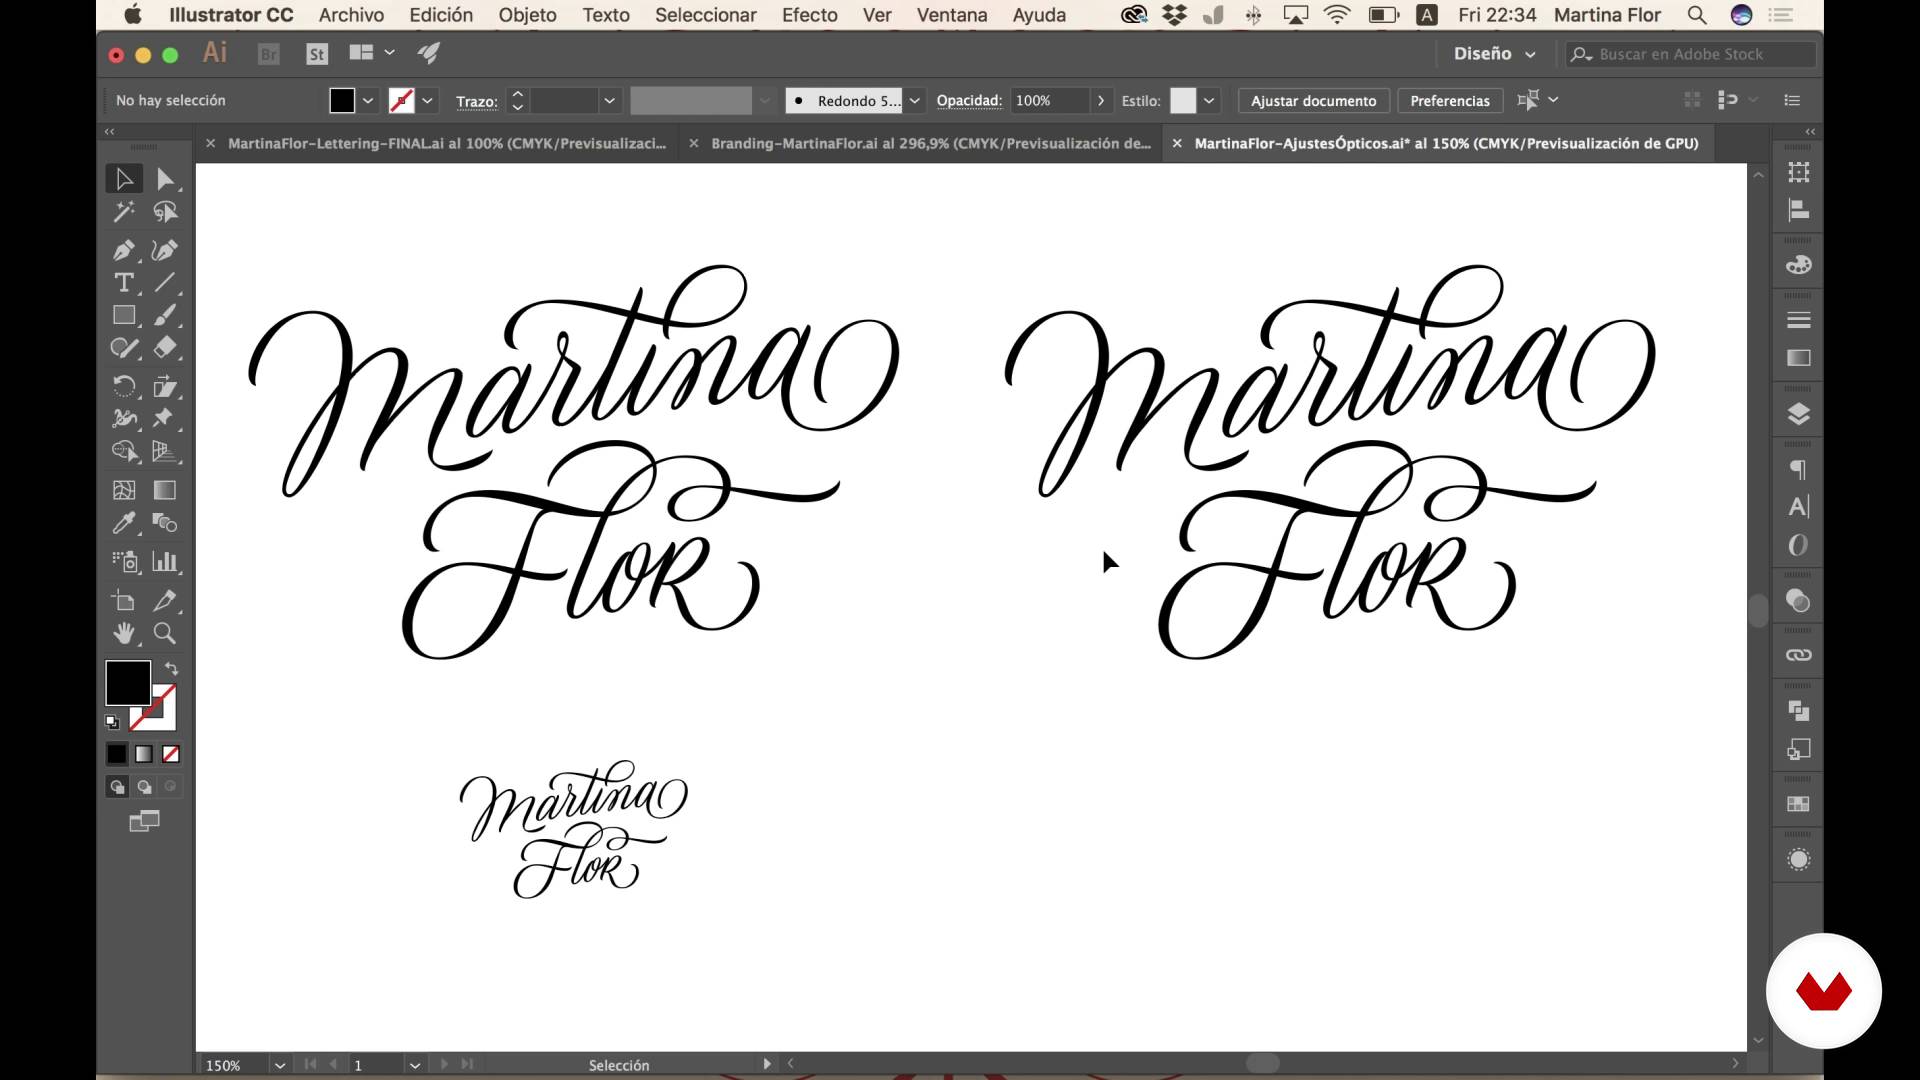
Task: Open the Efecto menu
Action: tap(809, 15)
